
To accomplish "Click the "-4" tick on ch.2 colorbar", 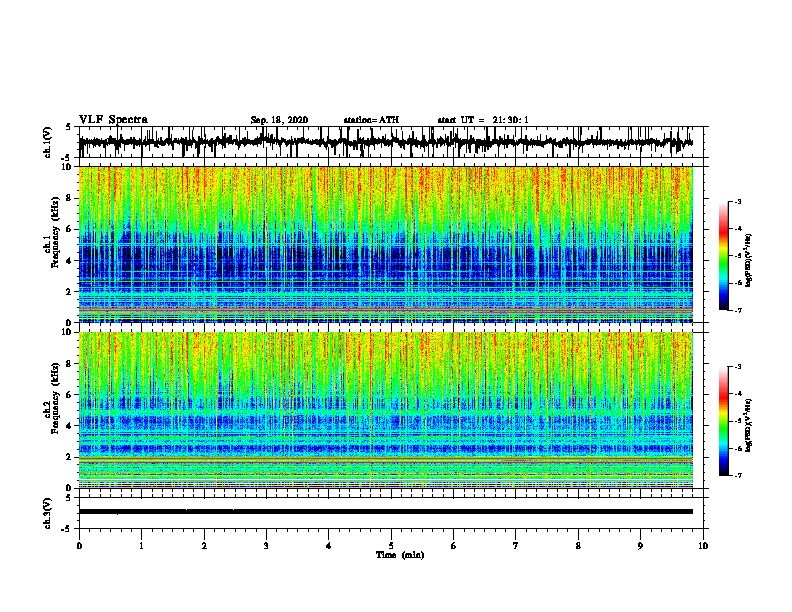I will tap(737, 394).
